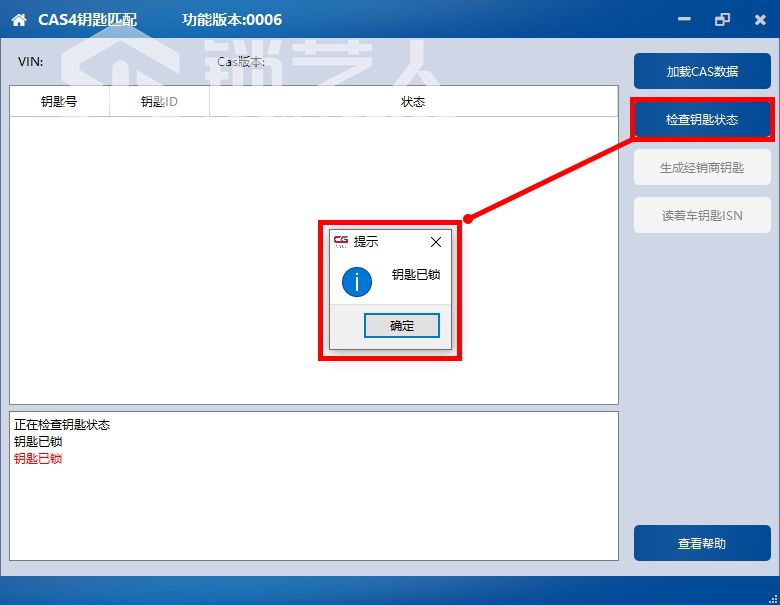The height and width of the screenshot is (605, 780).
Task: Click the CG logo in dialog title
Action: coord(341,241)
